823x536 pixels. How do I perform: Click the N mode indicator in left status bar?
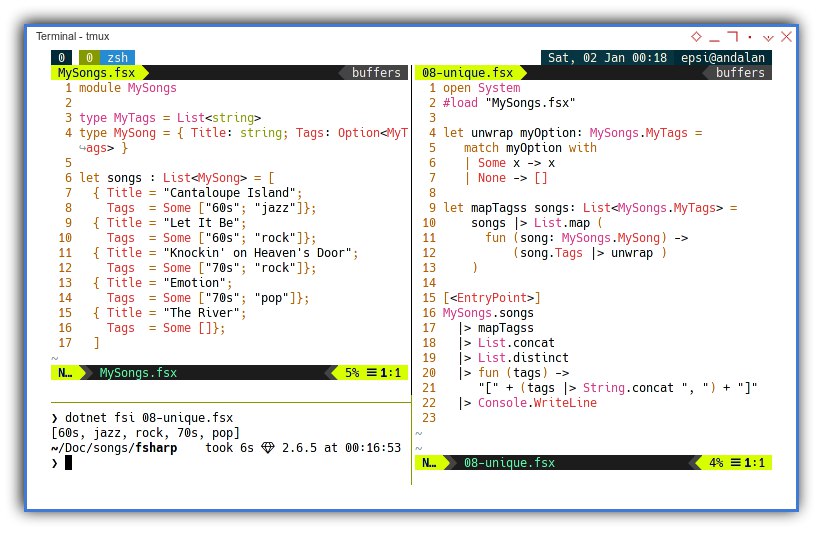pos(65,373)
